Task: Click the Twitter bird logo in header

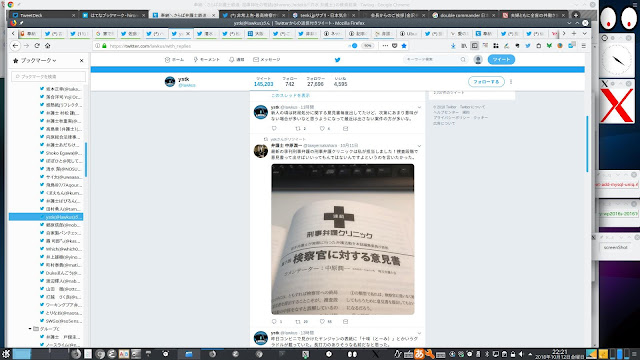Action: pos(338,60)
